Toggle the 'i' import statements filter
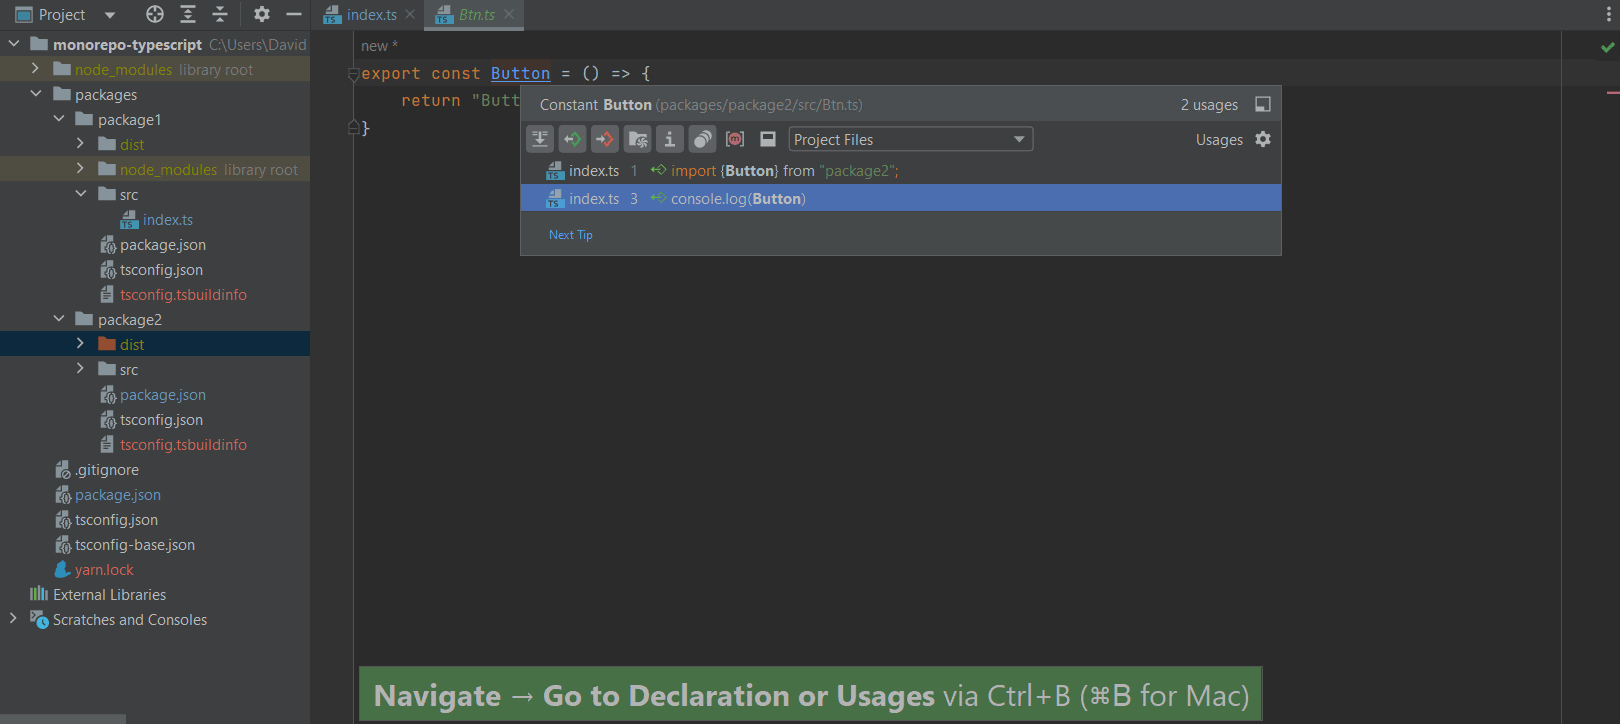This screenshot has height=724, width=1620. click(x=670, y=140)
